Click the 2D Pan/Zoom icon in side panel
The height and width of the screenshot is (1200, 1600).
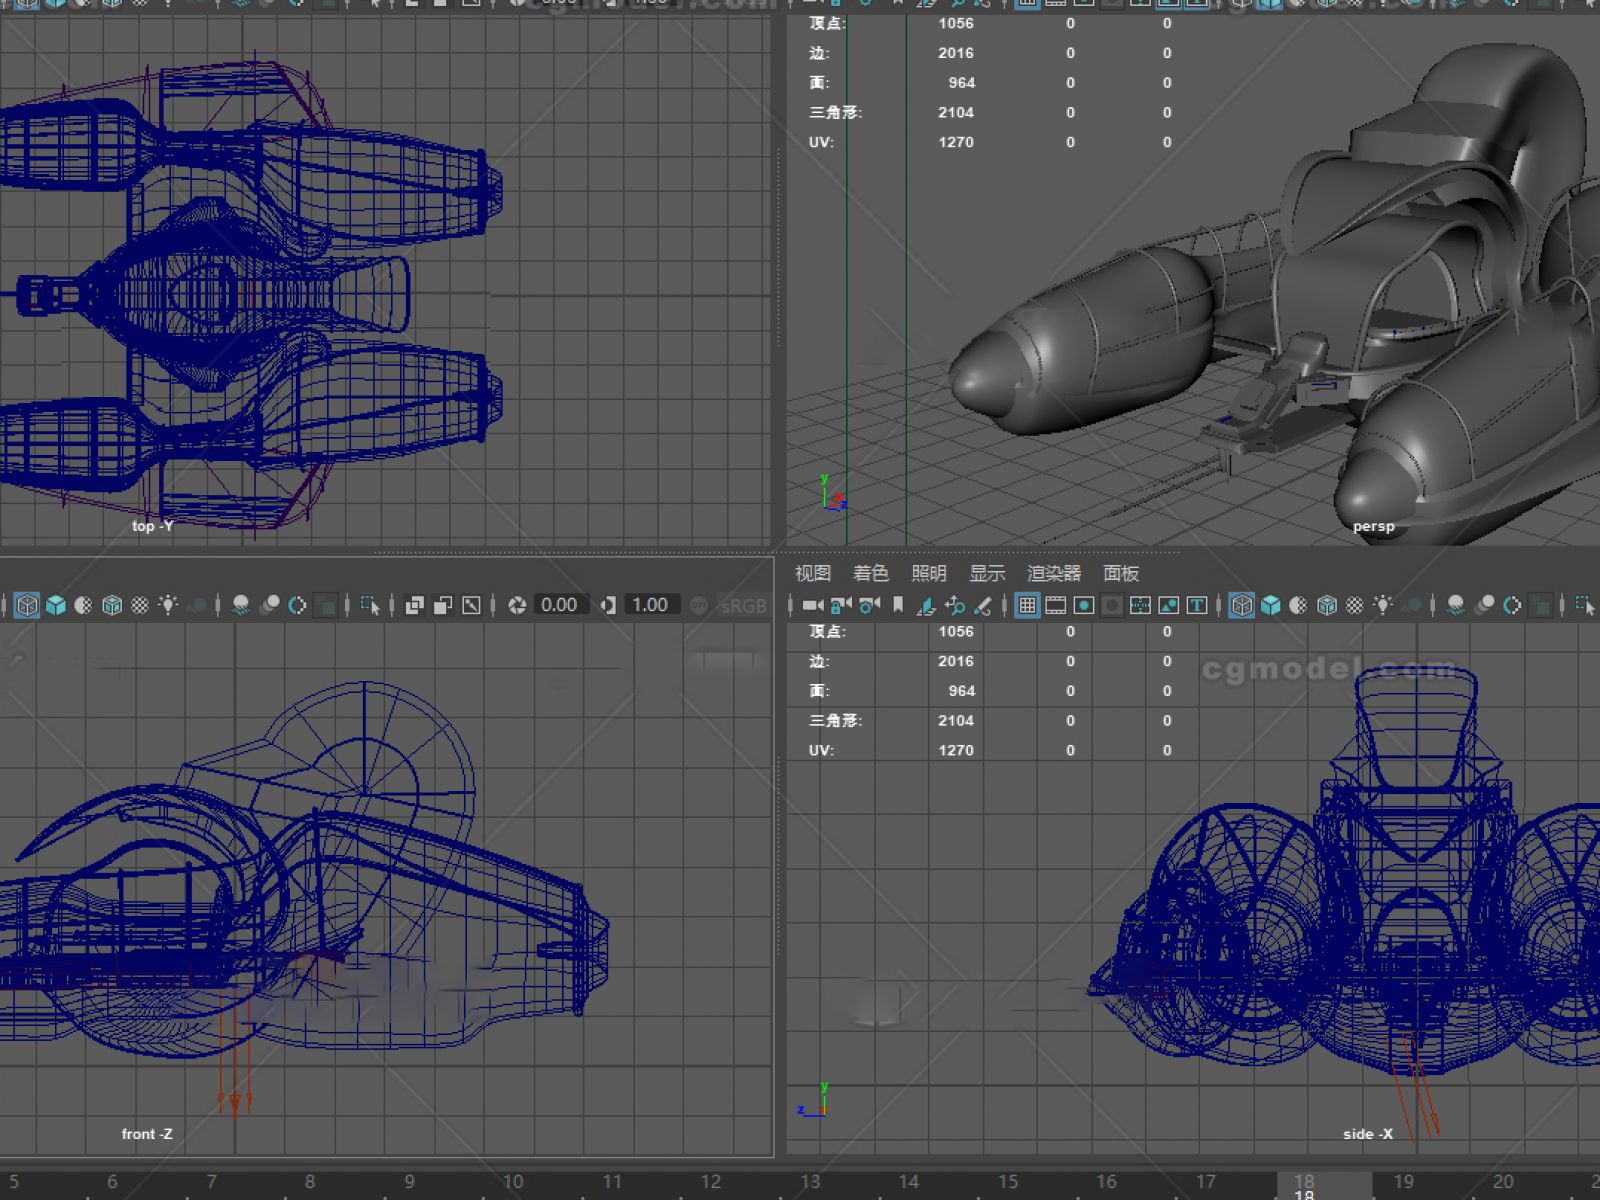pos(955,605)
